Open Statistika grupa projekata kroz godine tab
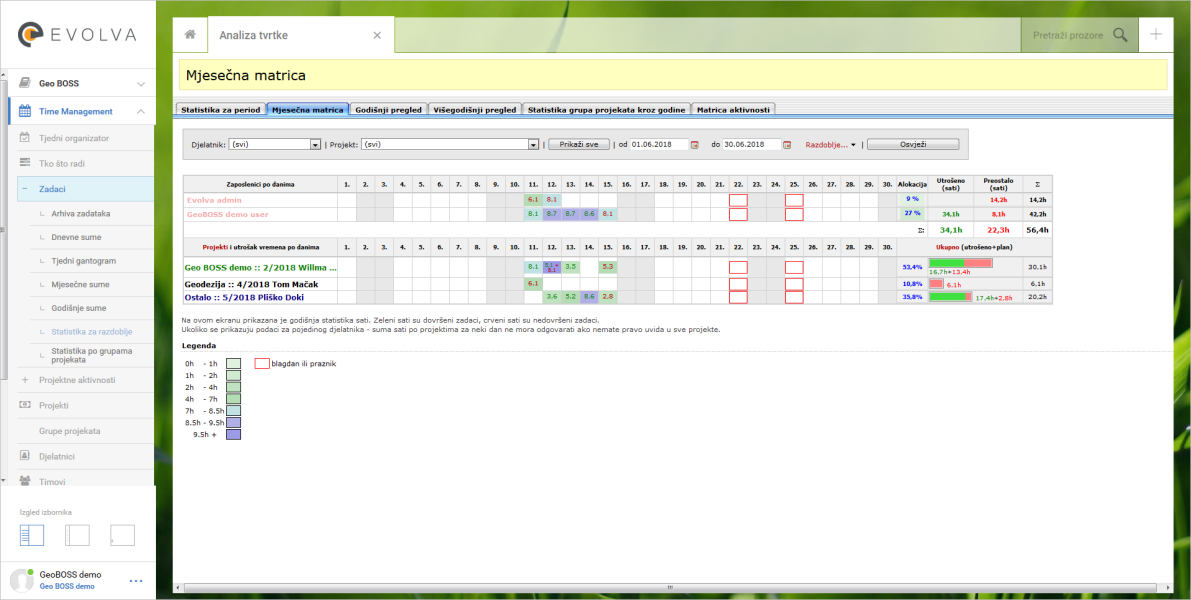This screenshot has height=600, width=1191. tap(606, 109)
